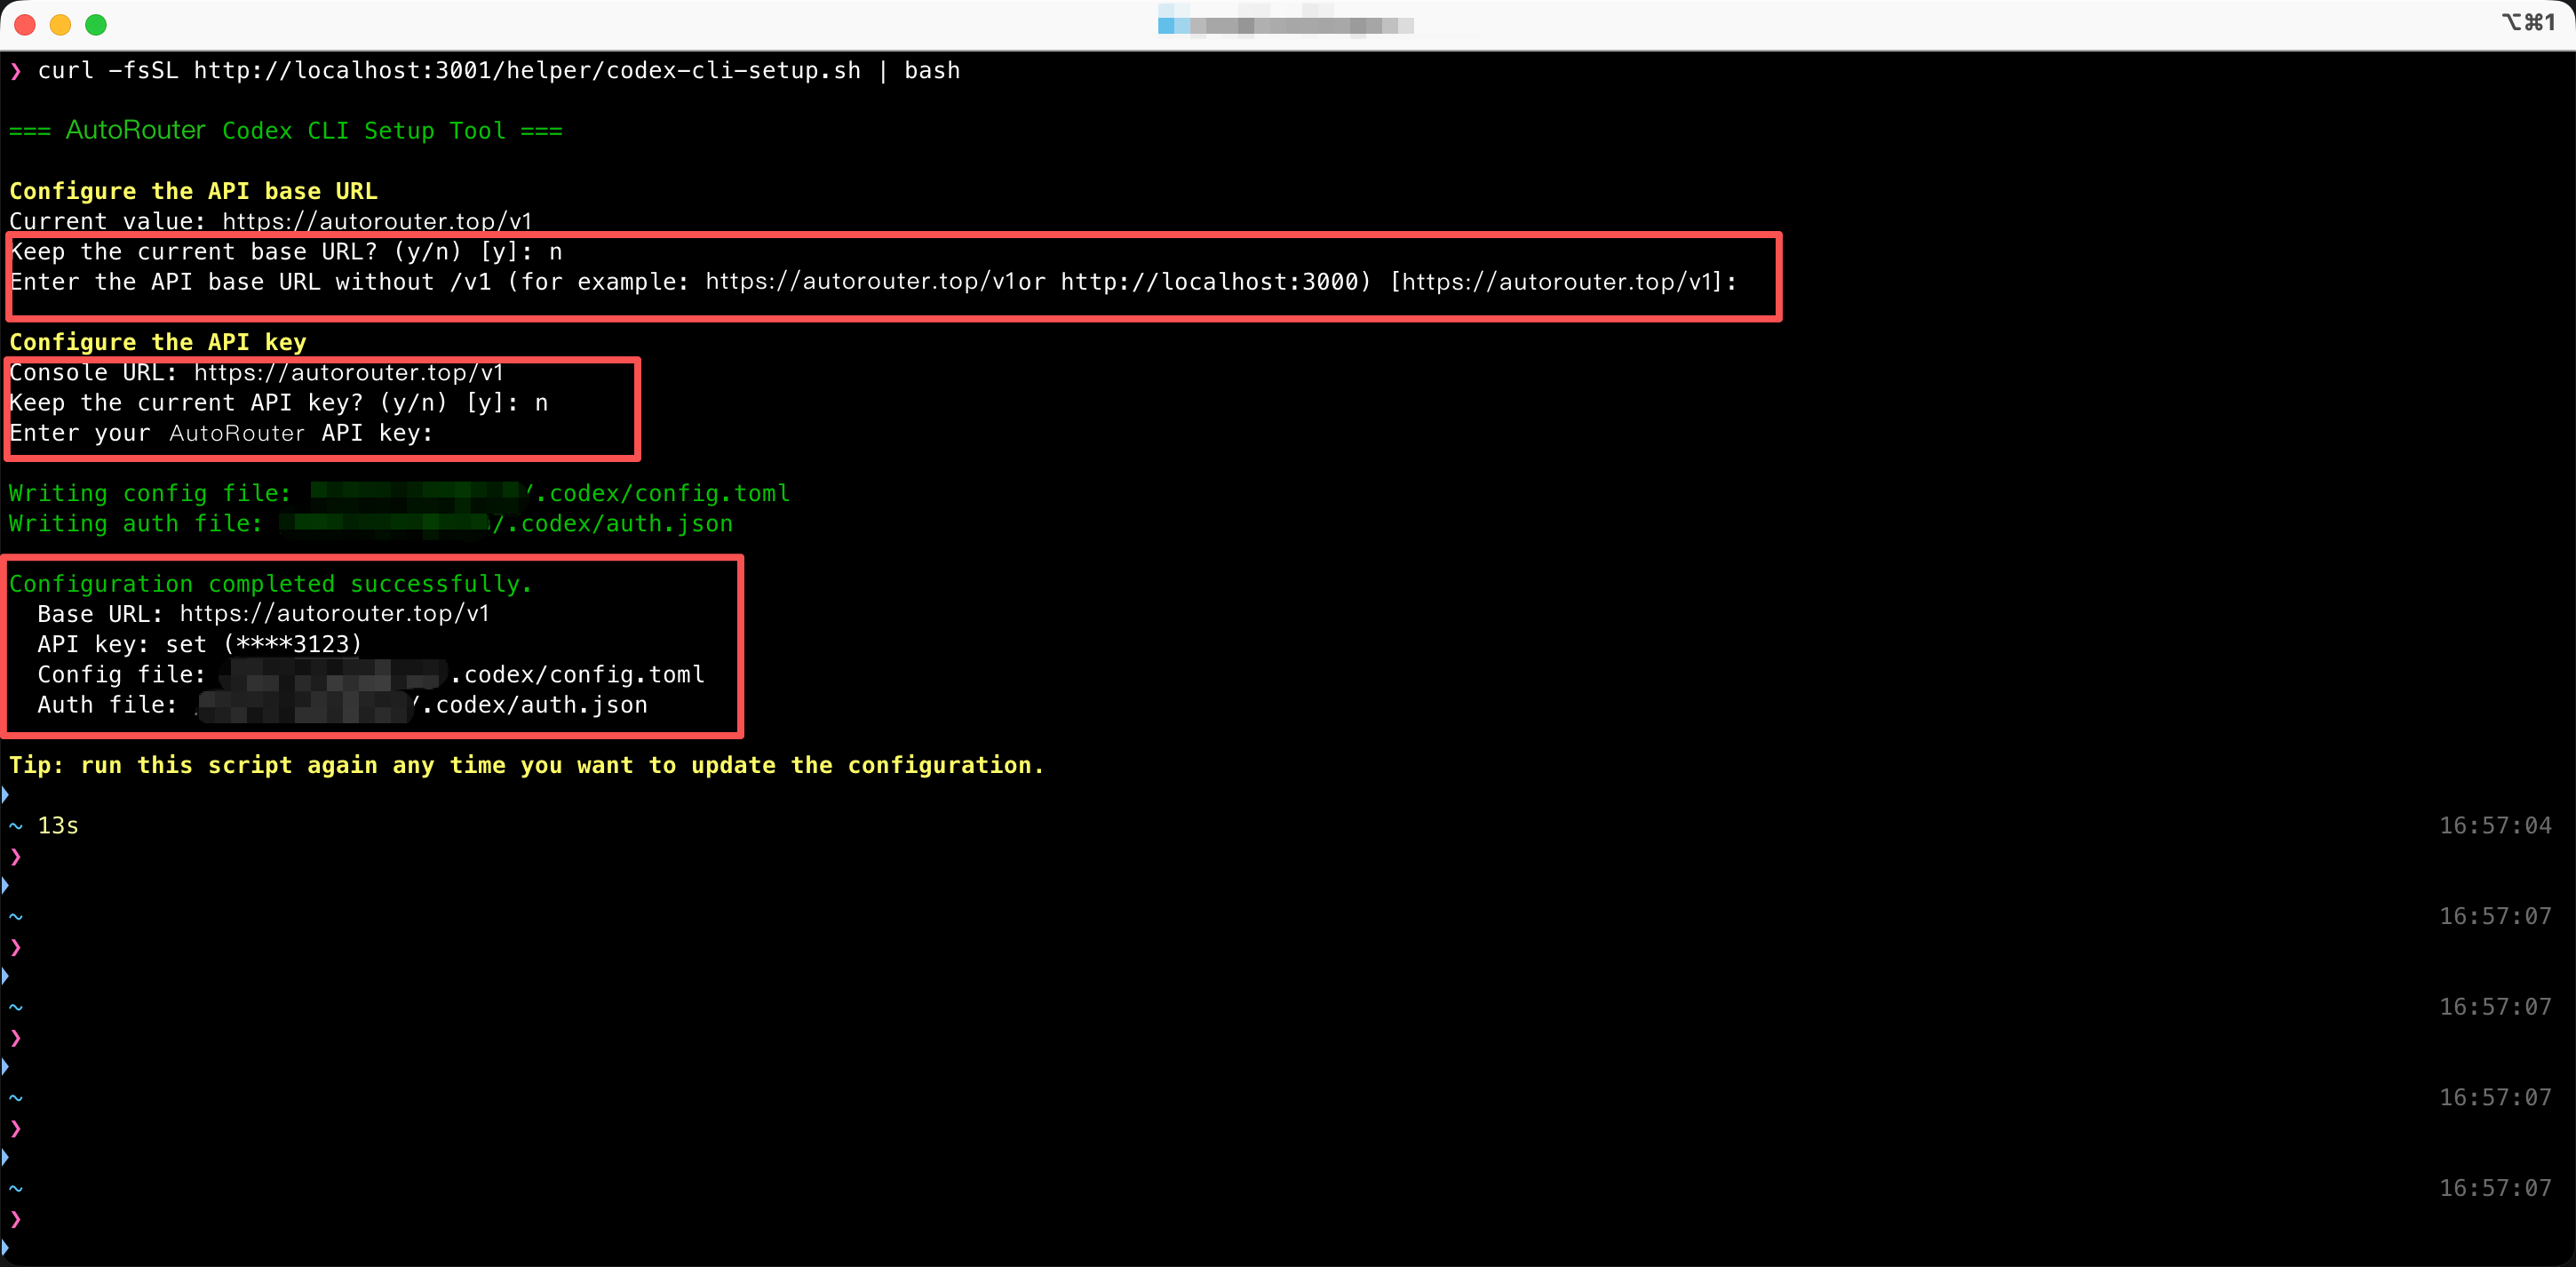This screenshot has height=1267, width=2576.
Task: Click 'Configuration completed successfully.' message
Action: point(271,584)
